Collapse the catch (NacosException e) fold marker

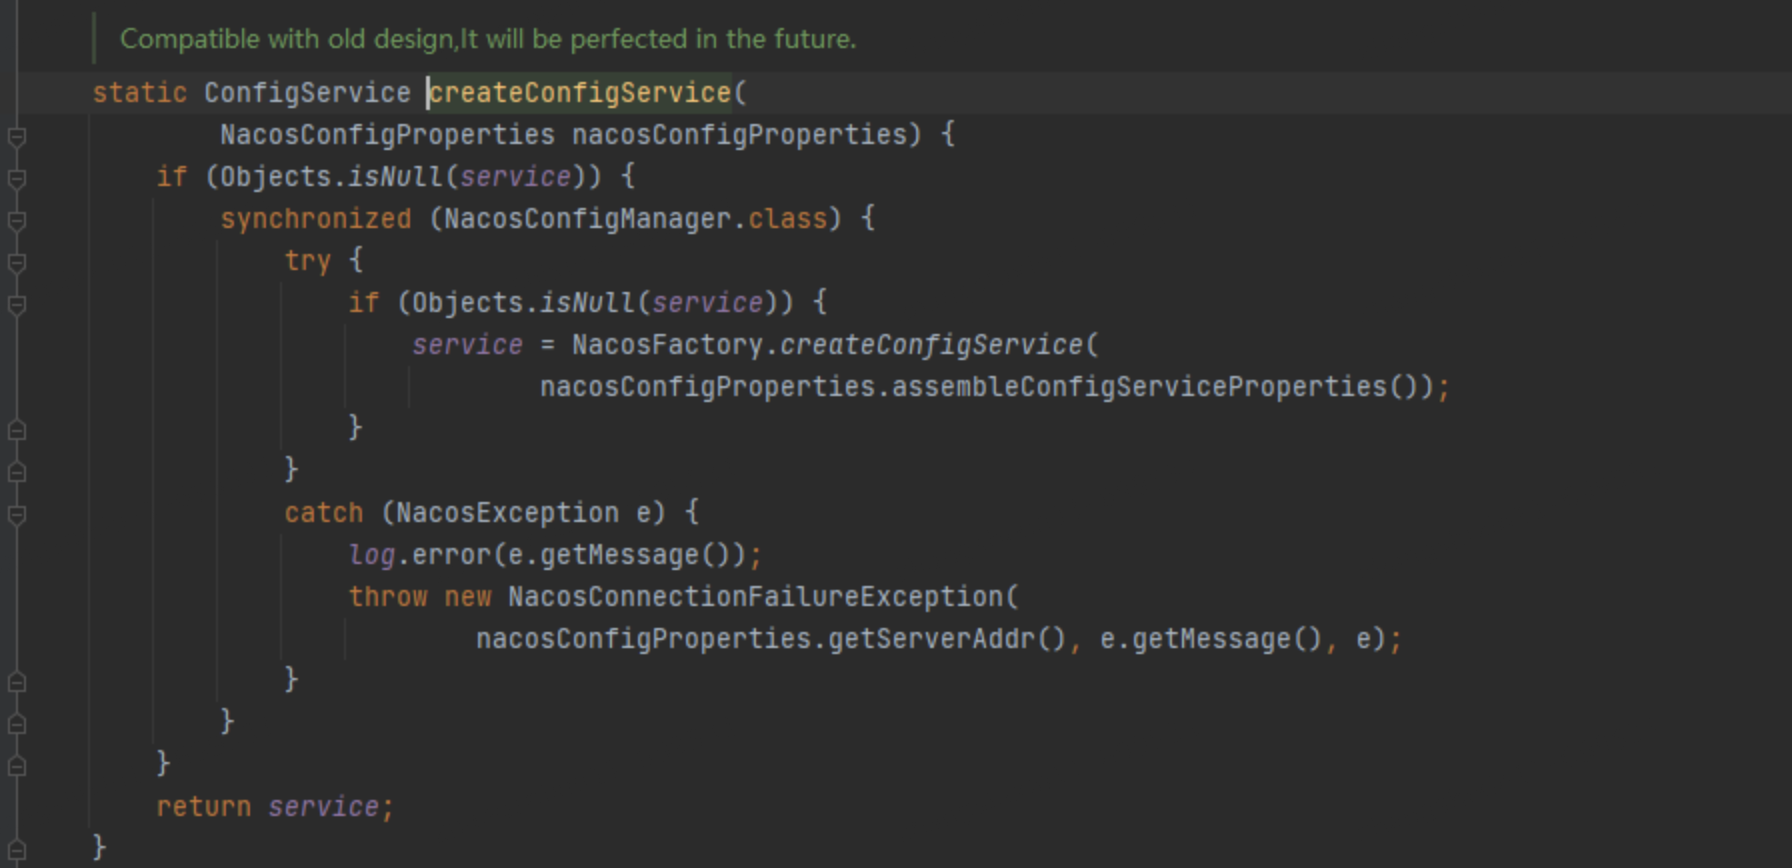[x=16, y=514]
